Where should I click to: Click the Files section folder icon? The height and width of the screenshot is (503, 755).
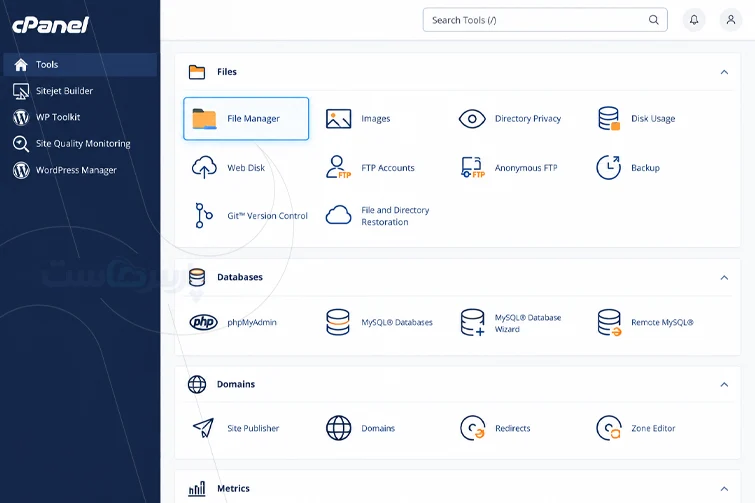point(197,72)
